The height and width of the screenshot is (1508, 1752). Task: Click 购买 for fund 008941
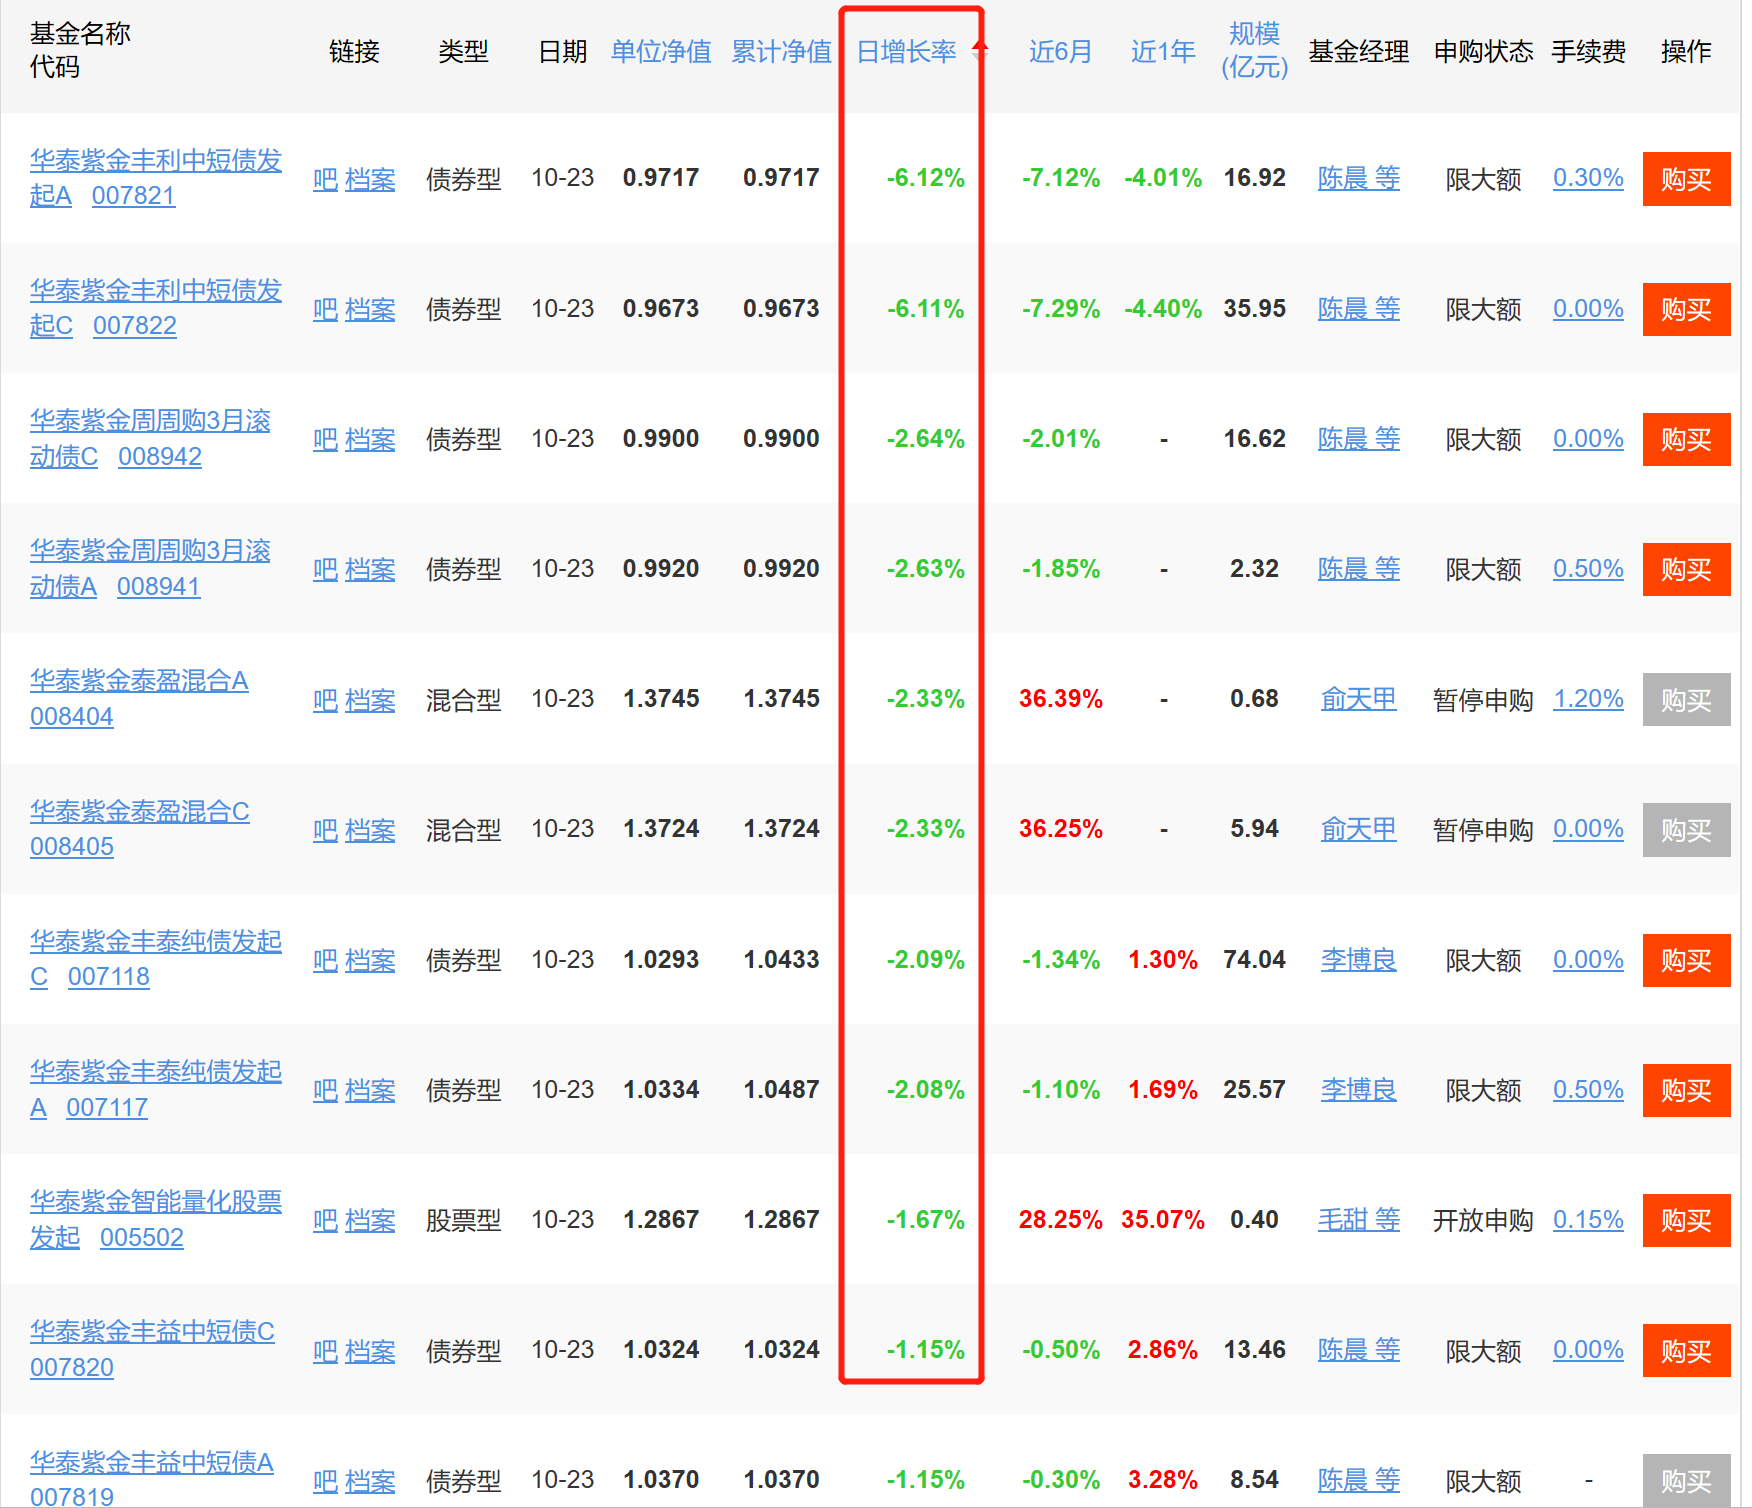coord(1686,569)
